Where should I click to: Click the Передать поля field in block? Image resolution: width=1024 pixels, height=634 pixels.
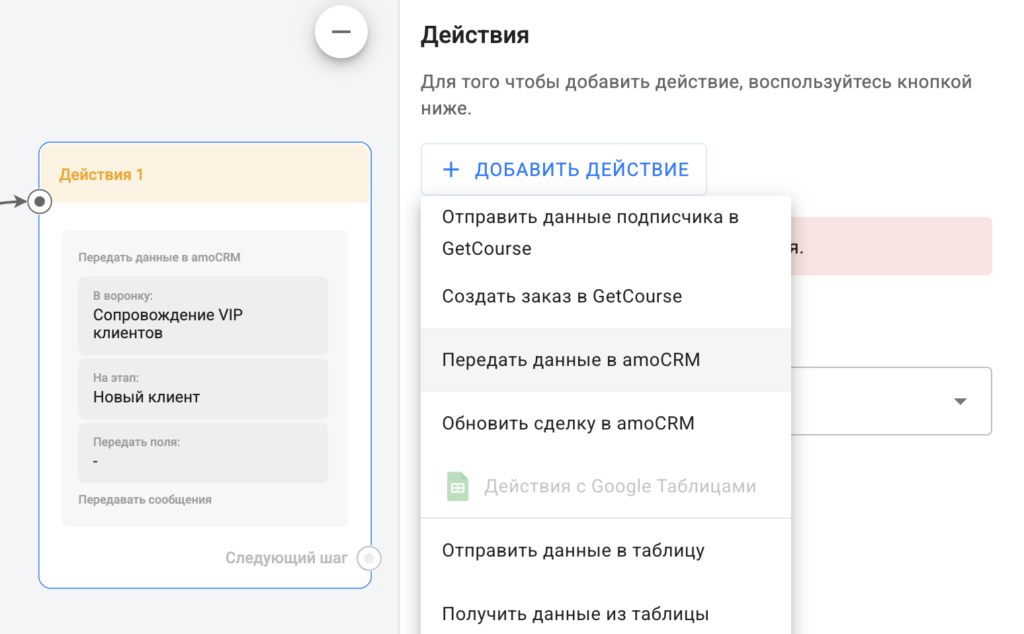(x=204, y=452)
